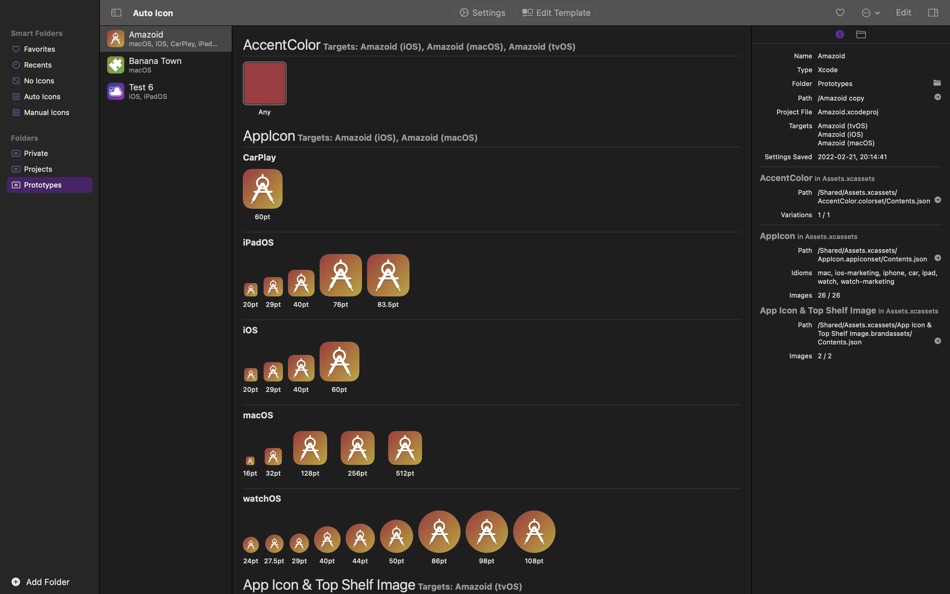Select the macOS 512pt icon

[x=405, y=448]
